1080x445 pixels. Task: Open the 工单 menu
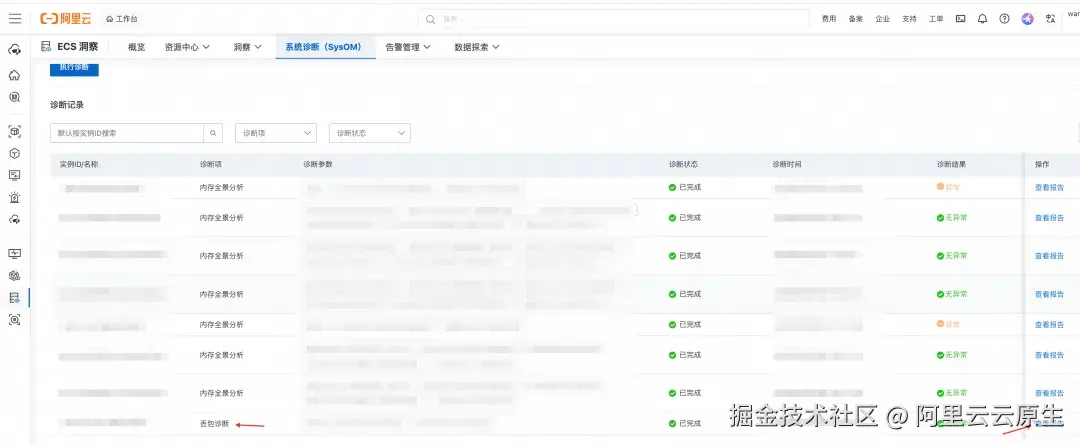click(x=936, y=19)
